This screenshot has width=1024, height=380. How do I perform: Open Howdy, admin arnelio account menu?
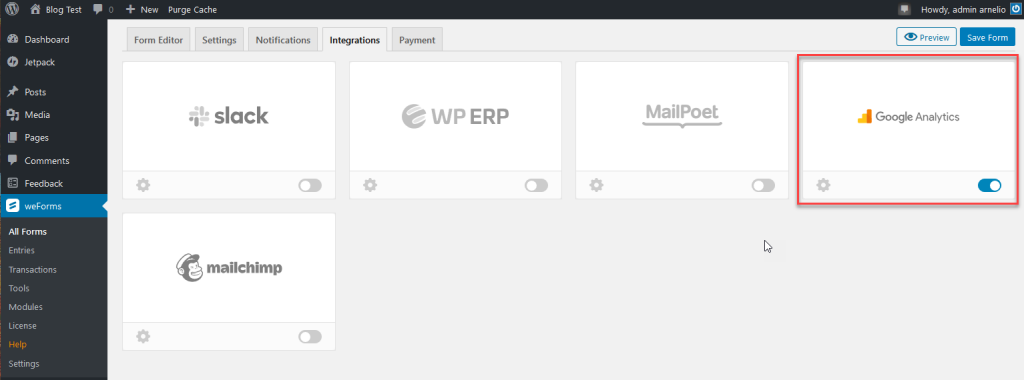963,10
